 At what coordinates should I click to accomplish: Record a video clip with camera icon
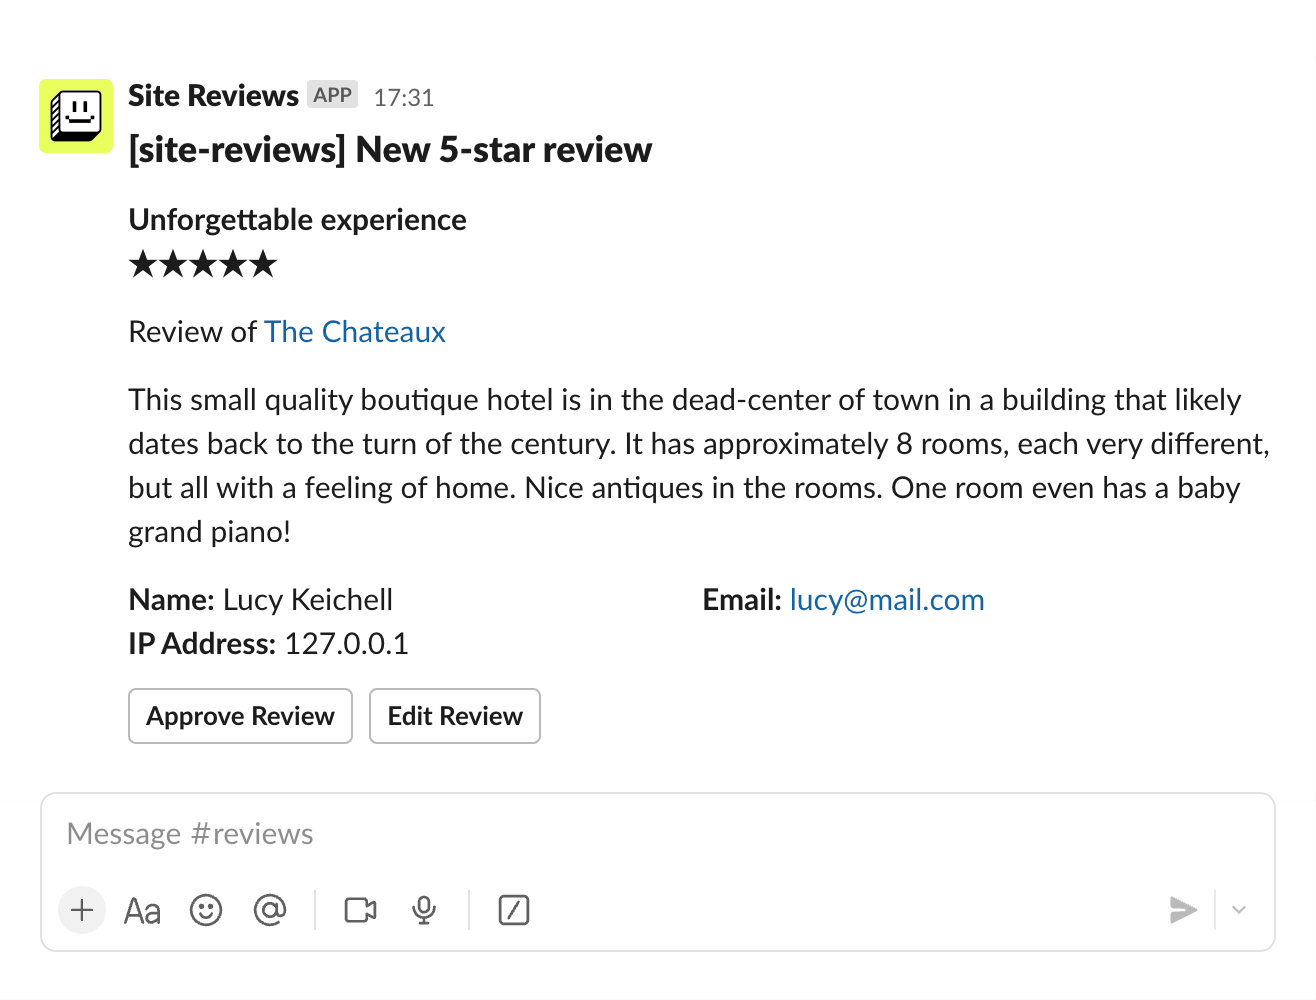click(x=360, y=910)
